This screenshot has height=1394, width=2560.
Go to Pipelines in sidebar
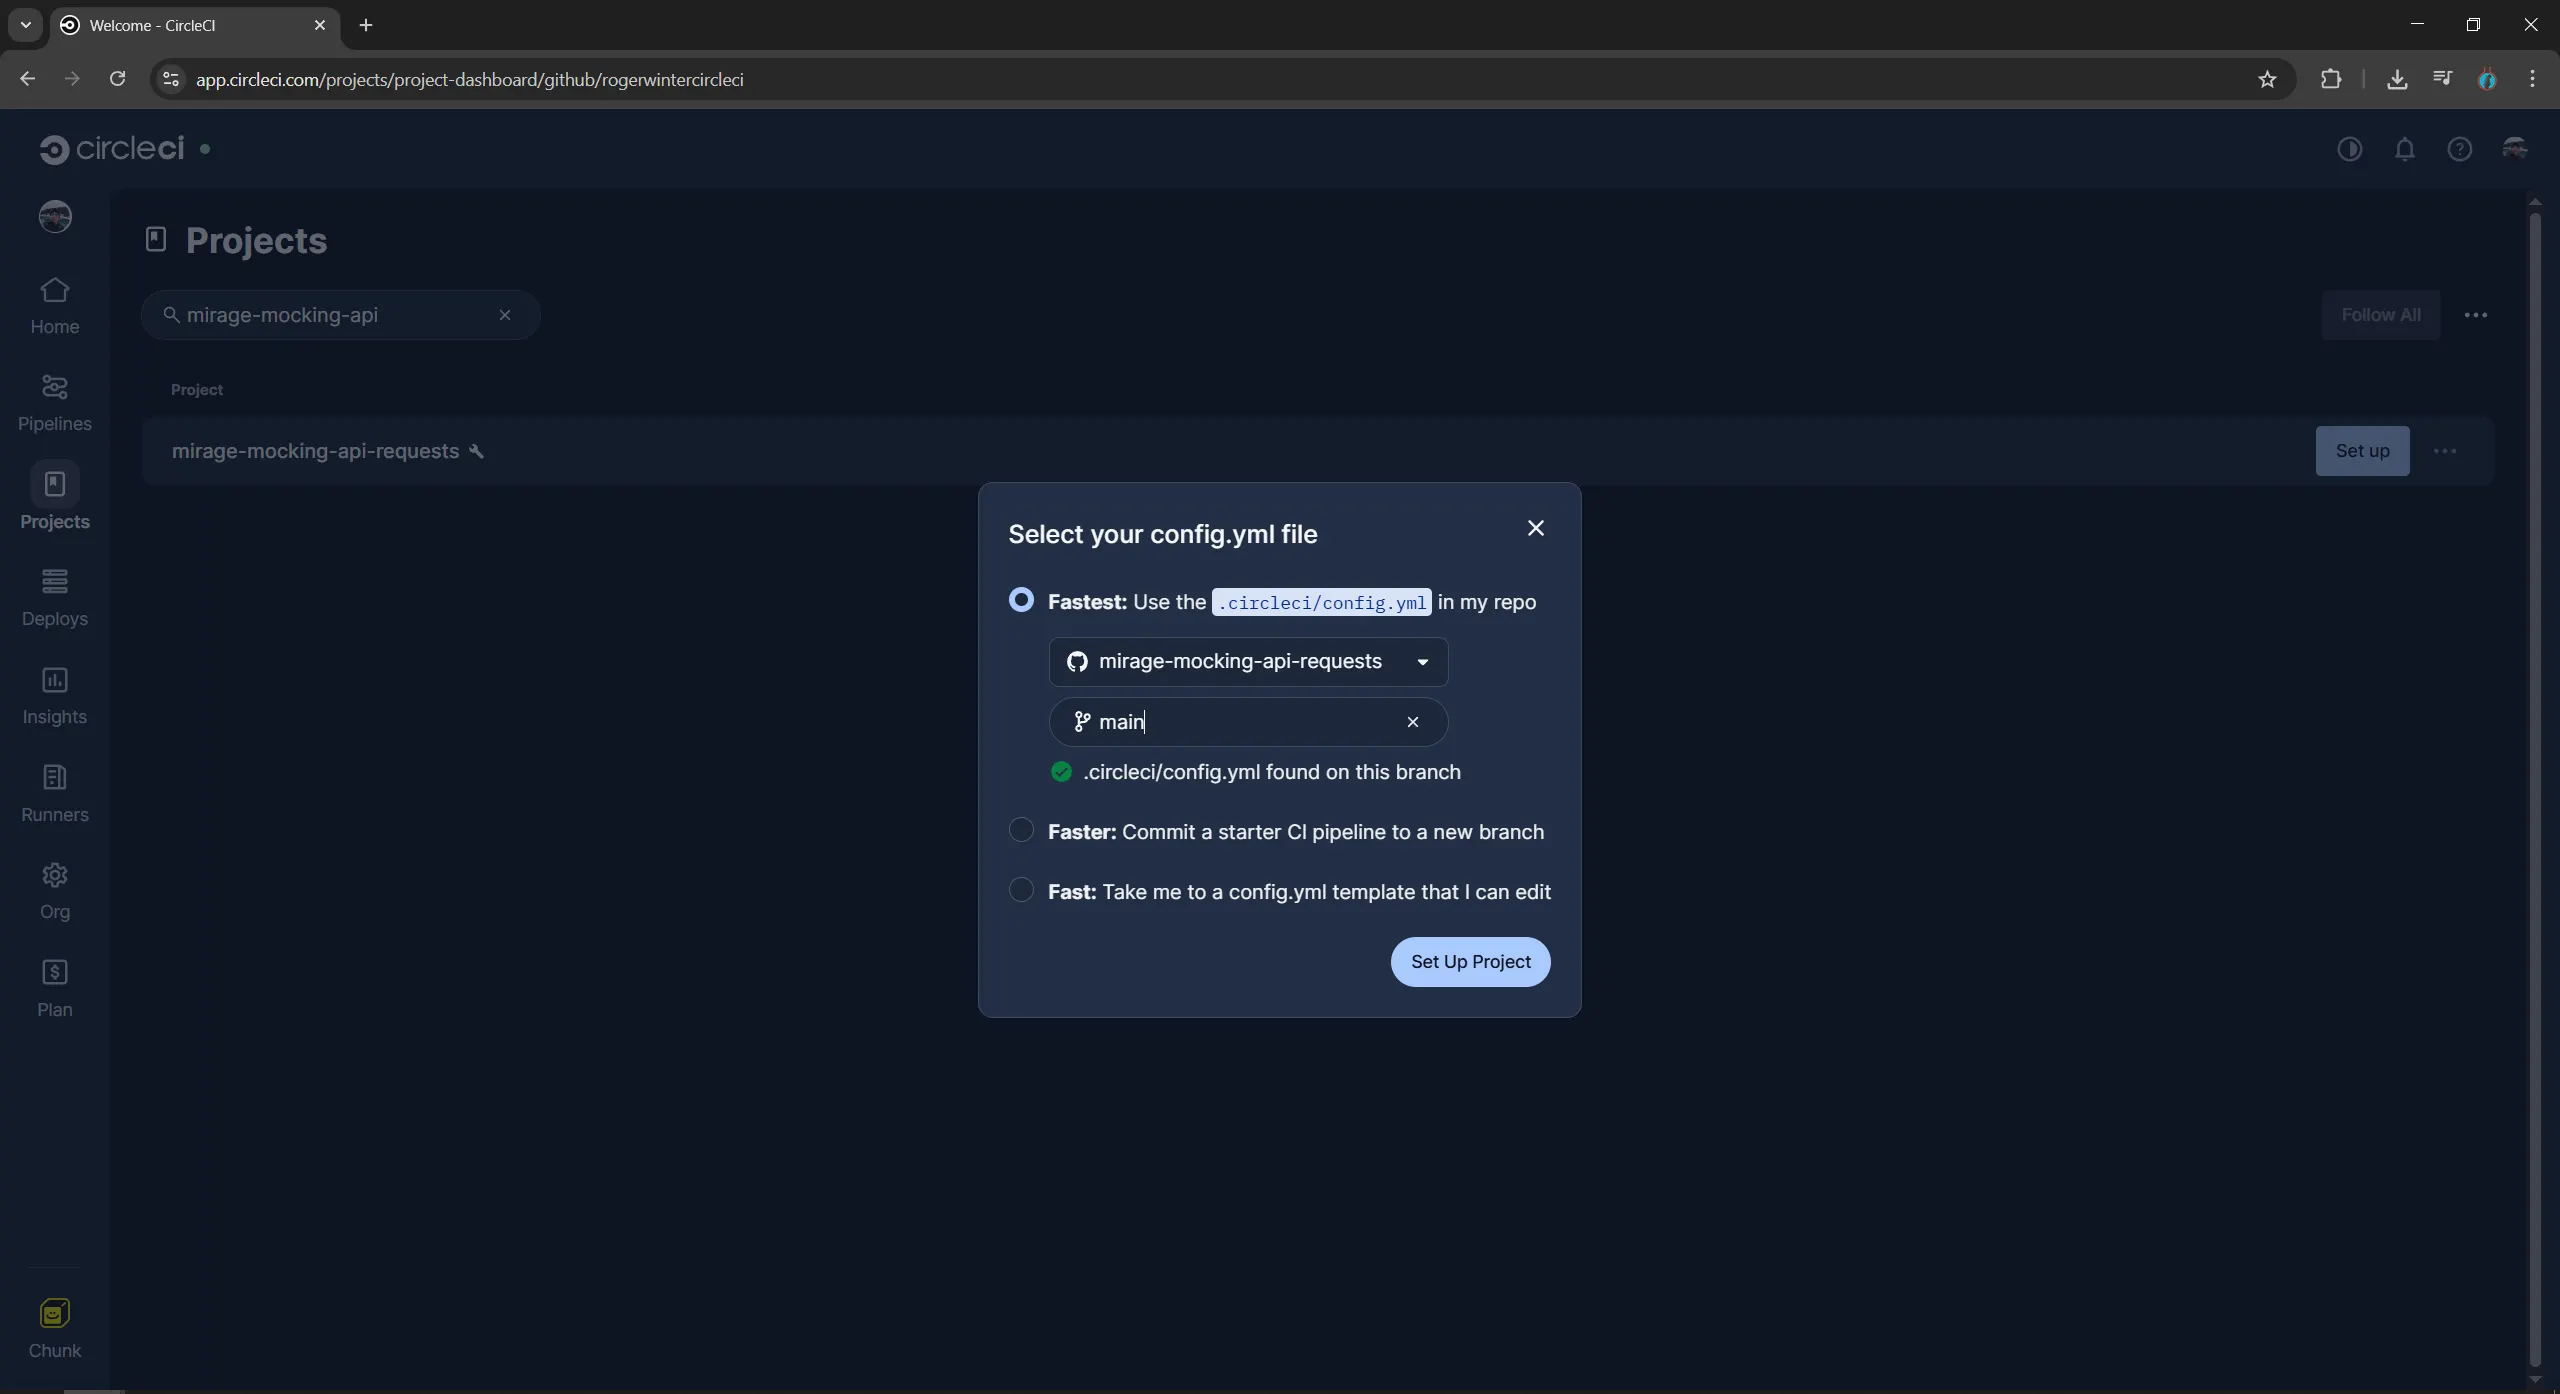tap(54, 403)
